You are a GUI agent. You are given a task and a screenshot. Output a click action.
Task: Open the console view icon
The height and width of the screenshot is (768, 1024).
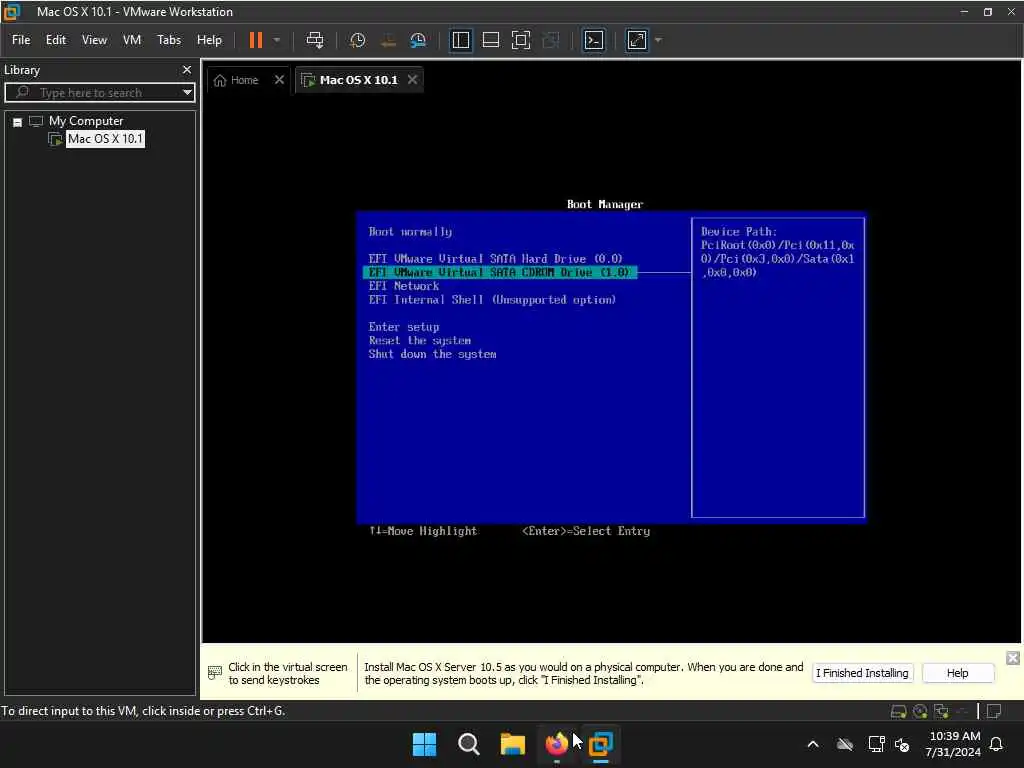click(593, 40)
